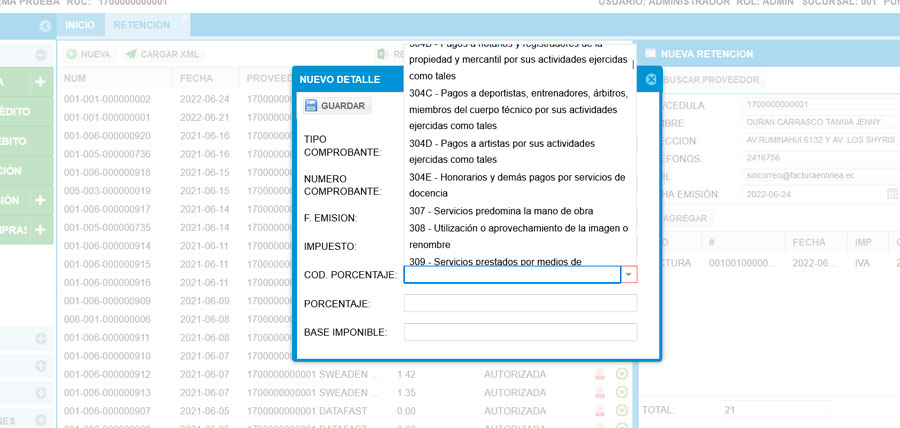Image resolution: width=900 pixels, height=428 pixels.
Task: Click into the BASE IMPONIBLE field
Action: click(521, 332)
